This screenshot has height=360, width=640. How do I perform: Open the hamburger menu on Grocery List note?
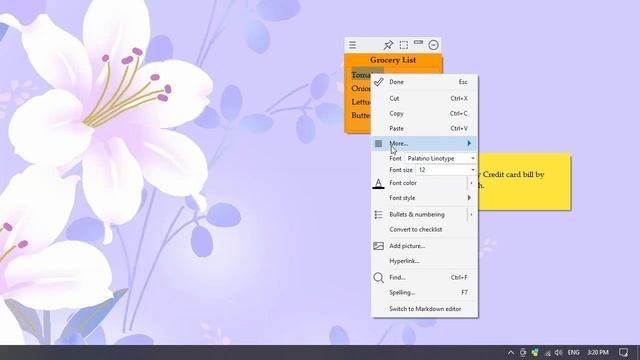click(353, 45)
